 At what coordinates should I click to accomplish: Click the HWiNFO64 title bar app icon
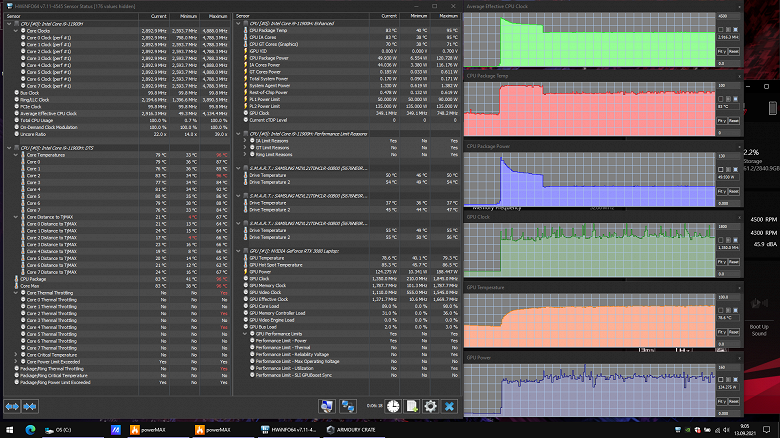click(10, 6)
